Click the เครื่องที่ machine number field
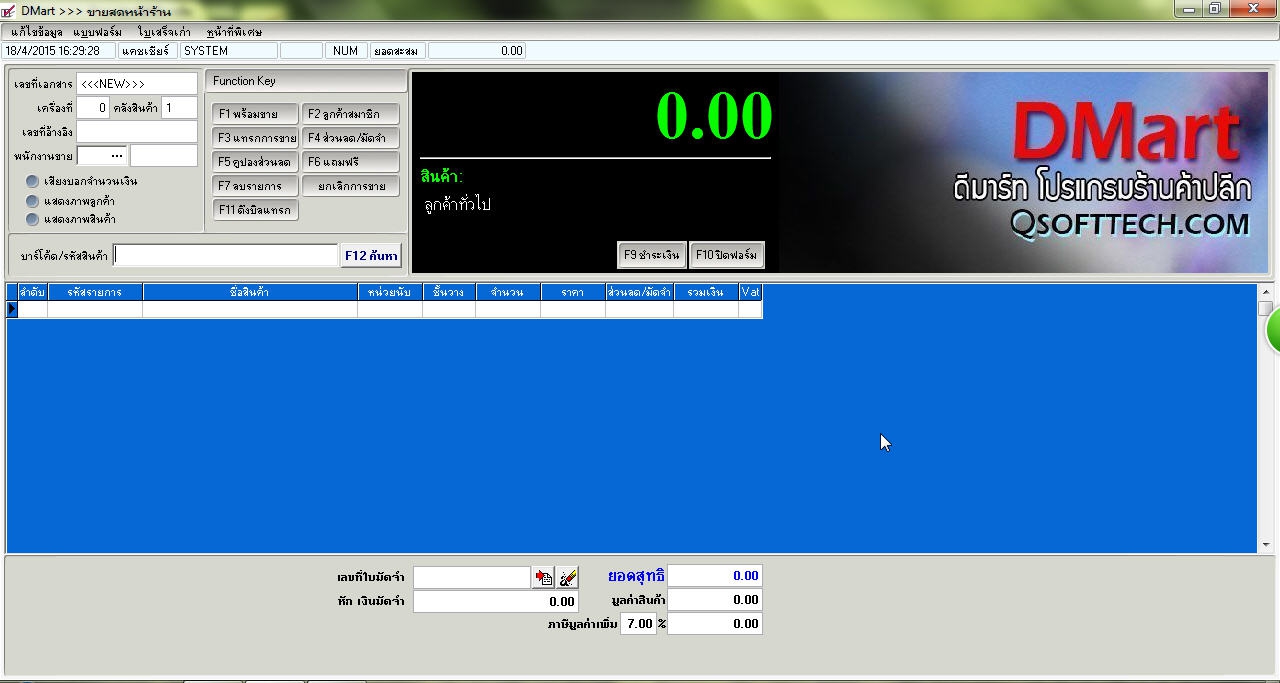The width and height of the screenshot is (1280, 683). (92, 108)
